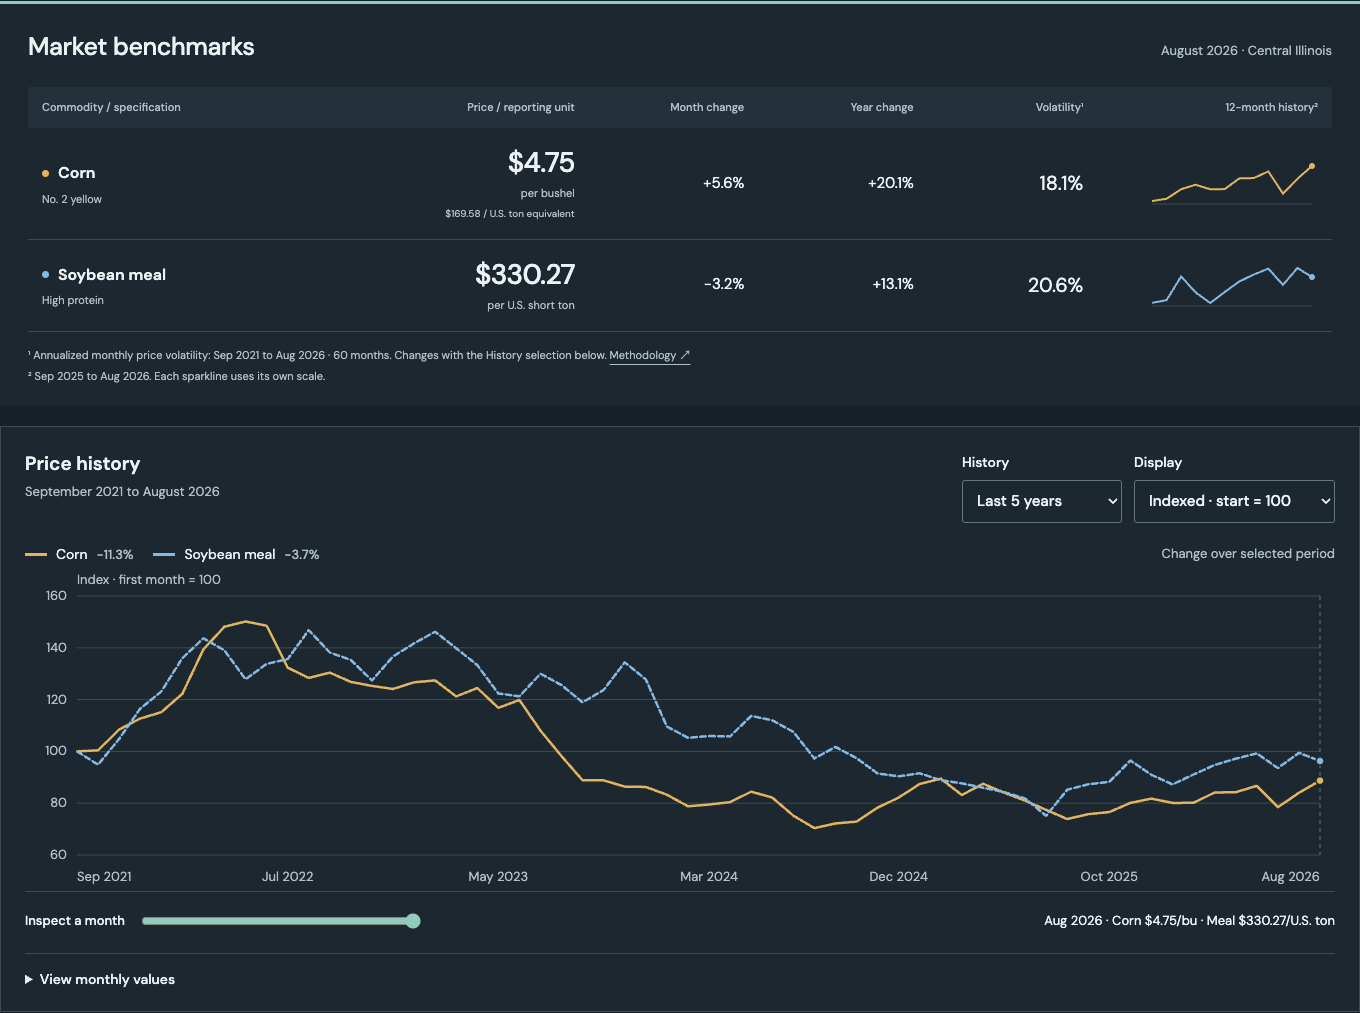Click the September 2021 to August 2026 subtitle
The height and width of the screenshot is (1013, 1360).
[122, 492]
